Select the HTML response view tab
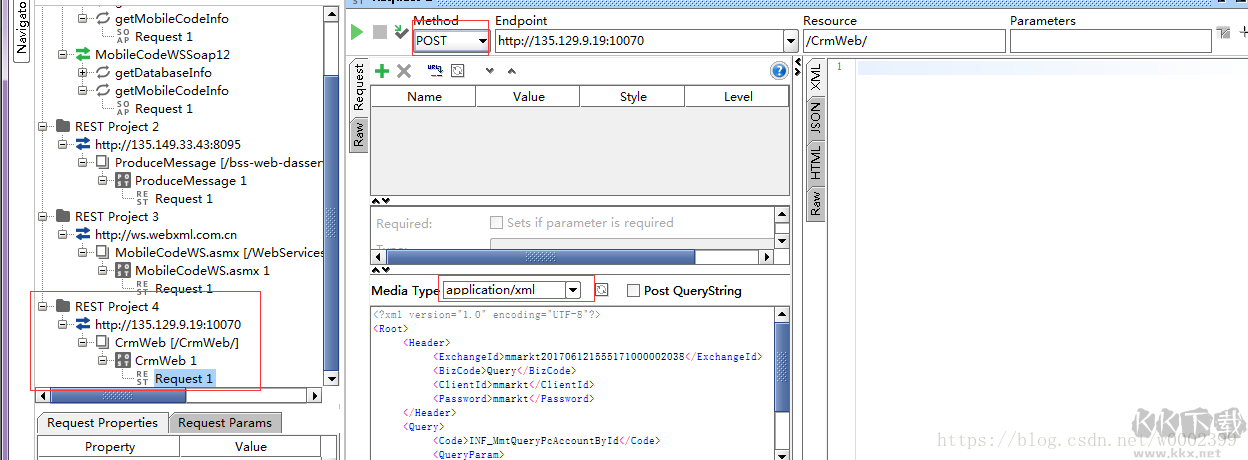 pos(815,161)
